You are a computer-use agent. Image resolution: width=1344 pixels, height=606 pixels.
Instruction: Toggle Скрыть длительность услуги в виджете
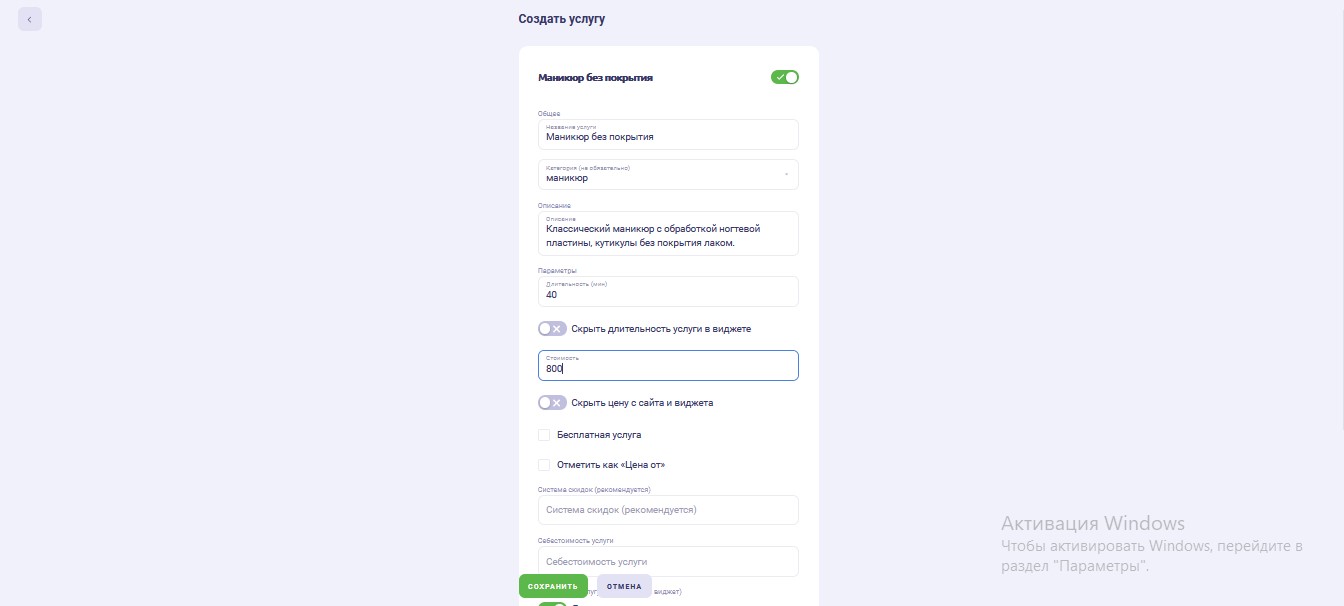tap(552, 328)
